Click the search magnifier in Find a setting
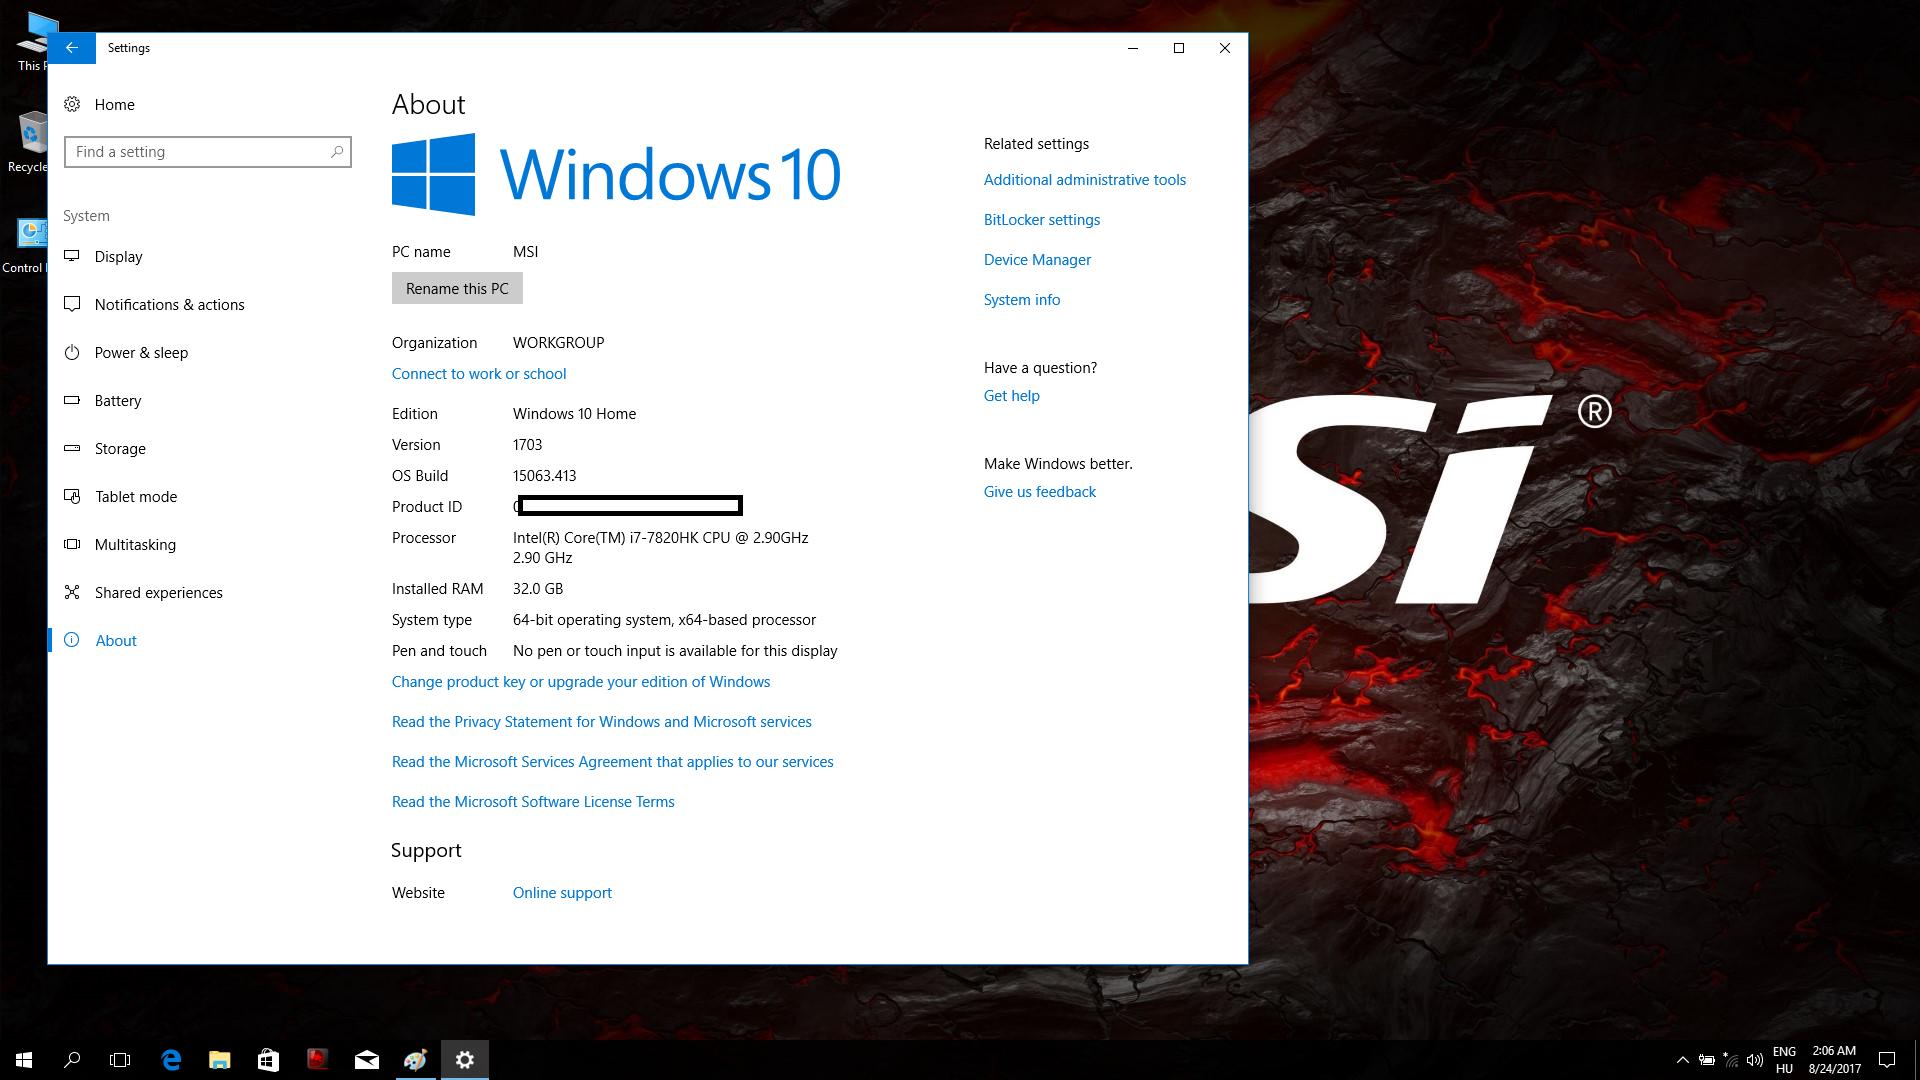 pyautogui.click(x=337, y=152)
